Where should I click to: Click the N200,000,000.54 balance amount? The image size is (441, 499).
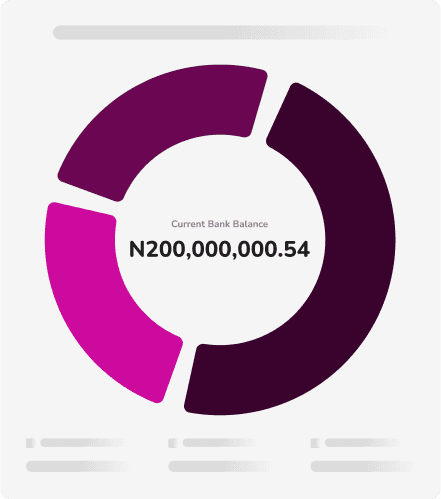click(220, 249)
